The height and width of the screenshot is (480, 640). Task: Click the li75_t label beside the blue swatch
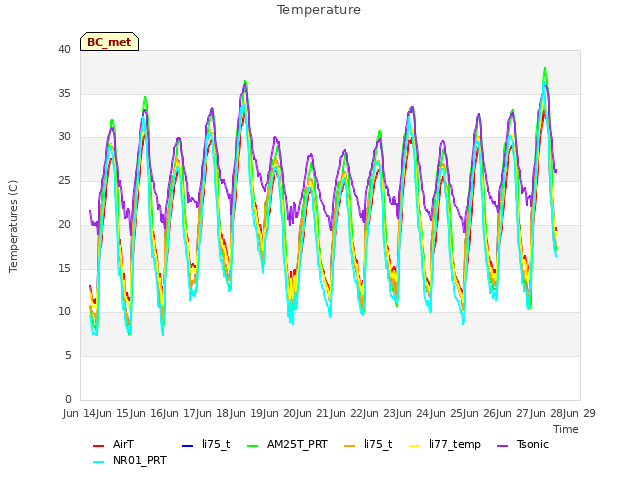tap(216, 444)
